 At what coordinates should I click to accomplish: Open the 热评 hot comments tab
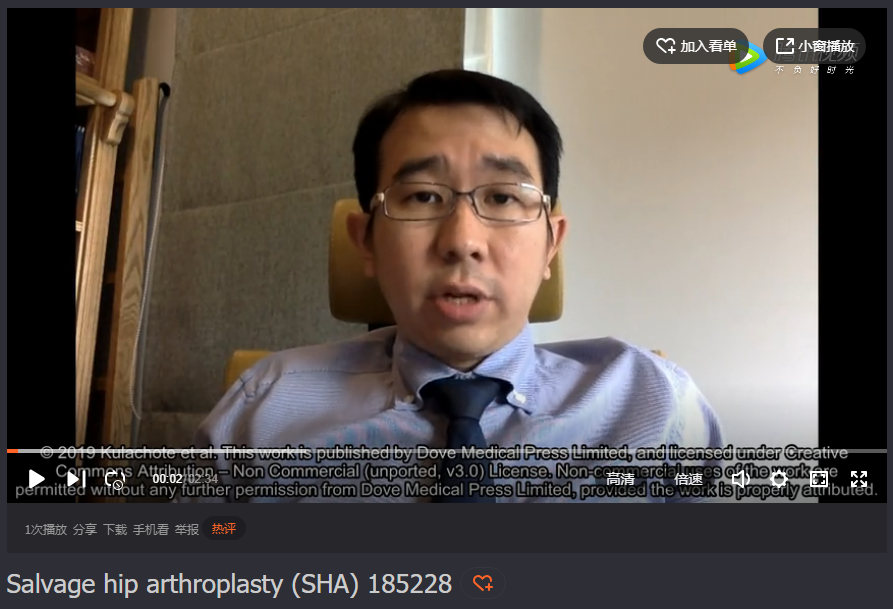tap(224, 529)
